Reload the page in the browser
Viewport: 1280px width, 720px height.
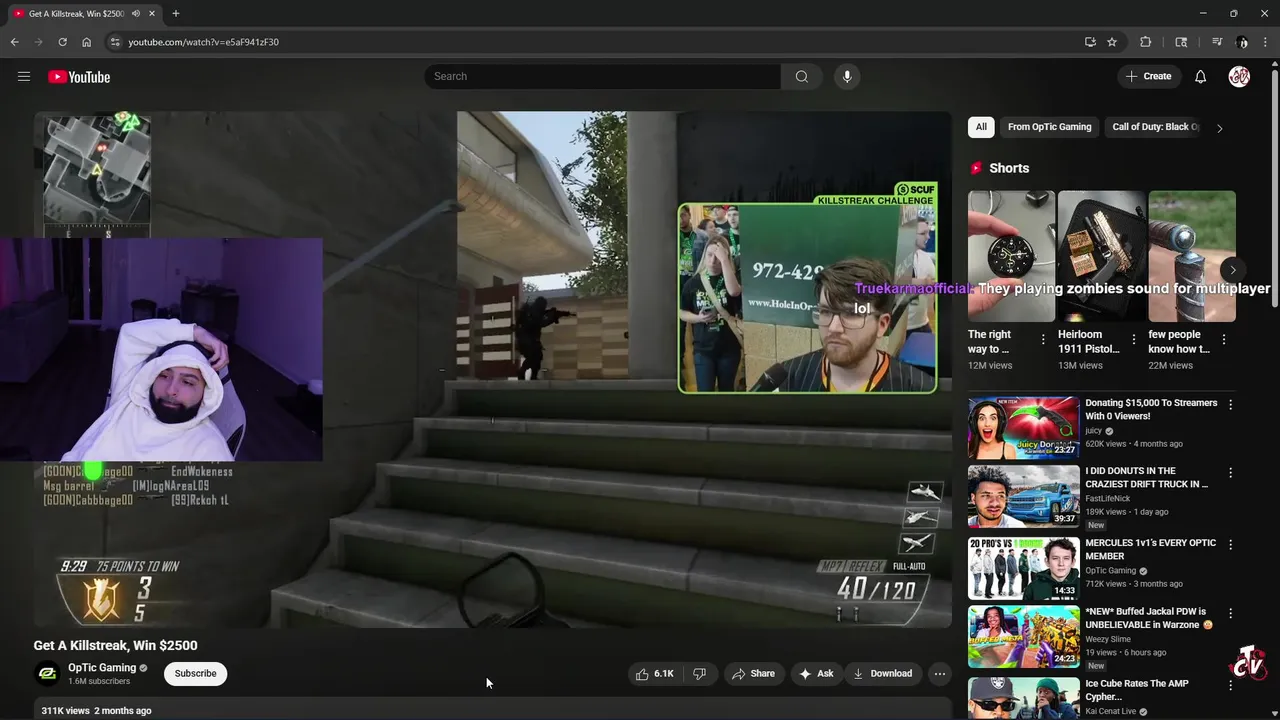coord(62,42)
